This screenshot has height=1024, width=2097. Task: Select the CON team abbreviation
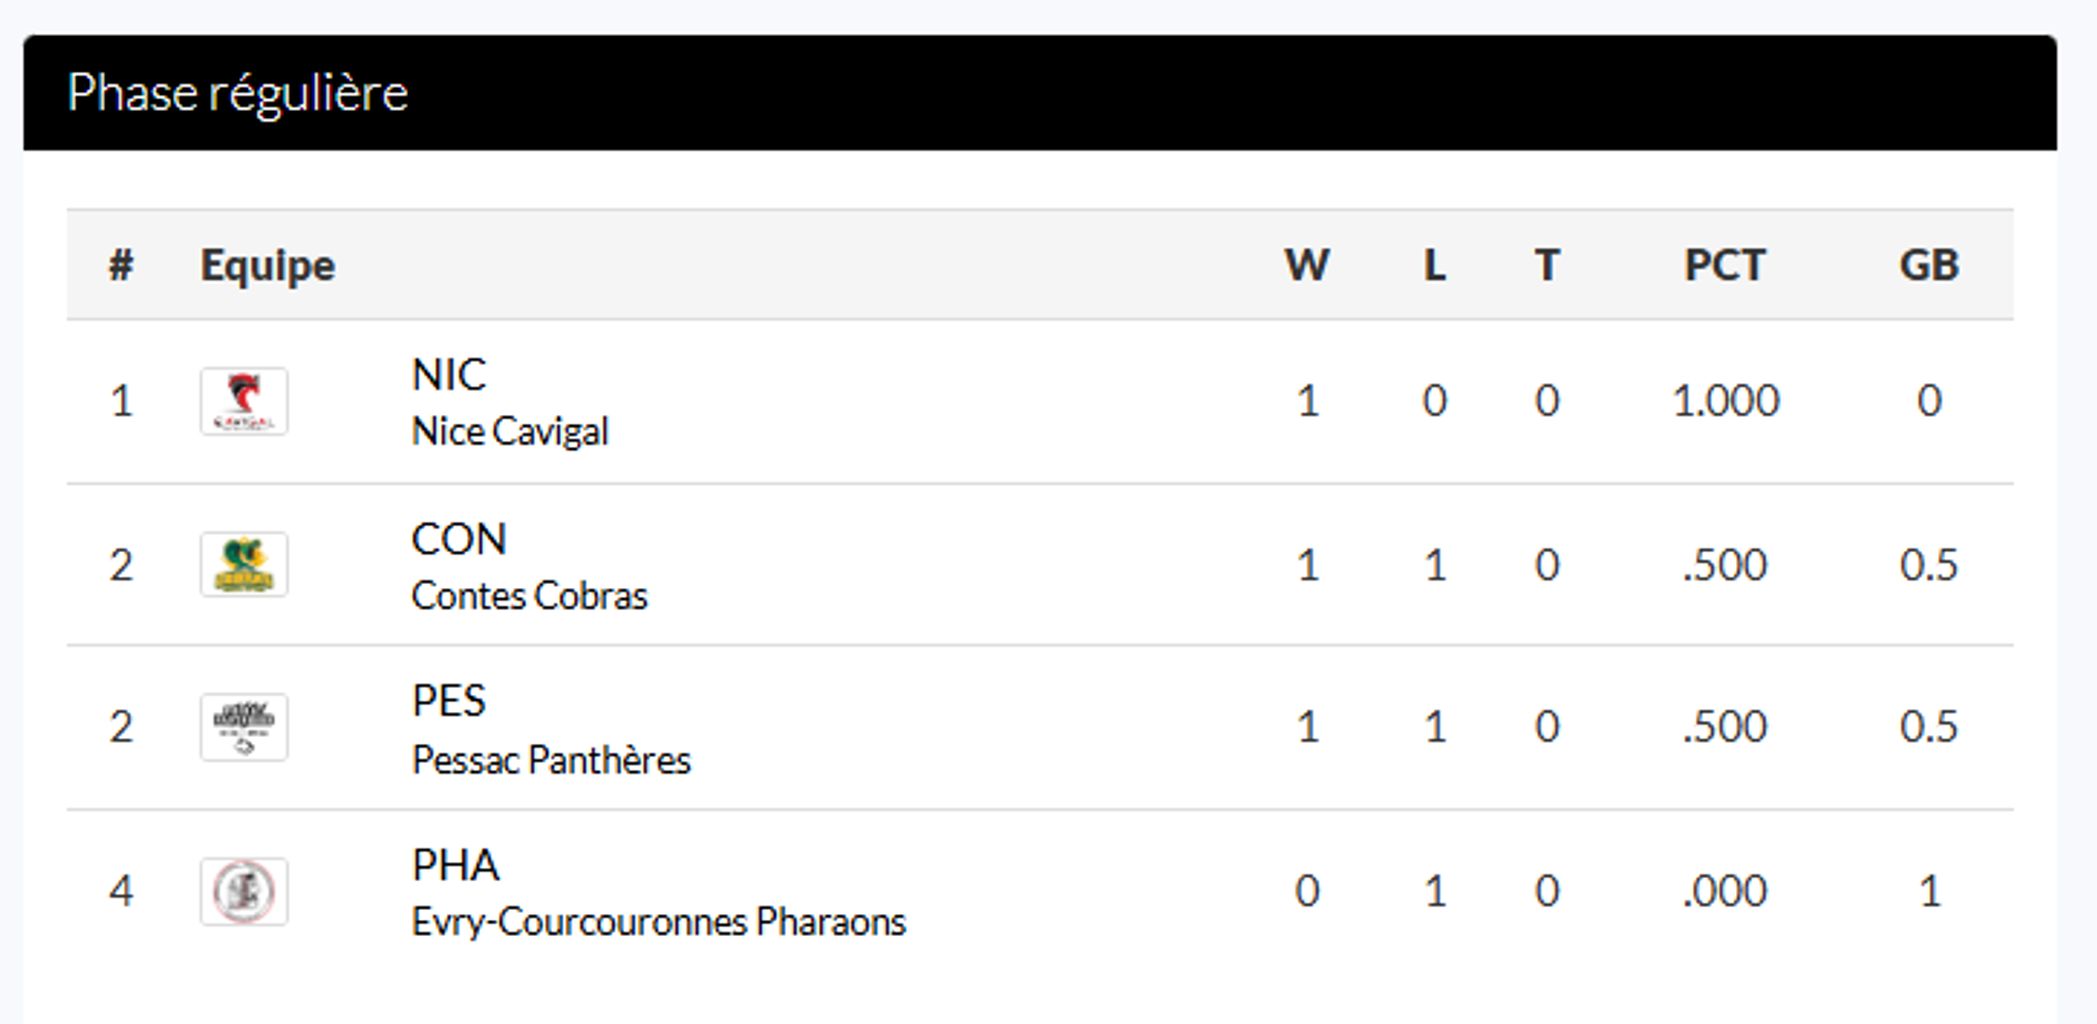tap(459, 539)
